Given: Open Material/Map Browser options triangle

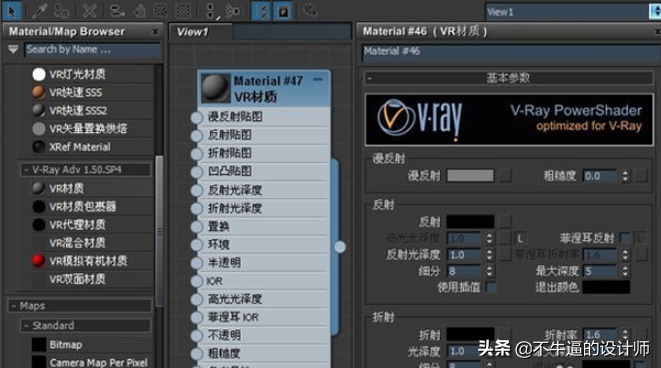Looking at the screenshot, I should (13, 50).
